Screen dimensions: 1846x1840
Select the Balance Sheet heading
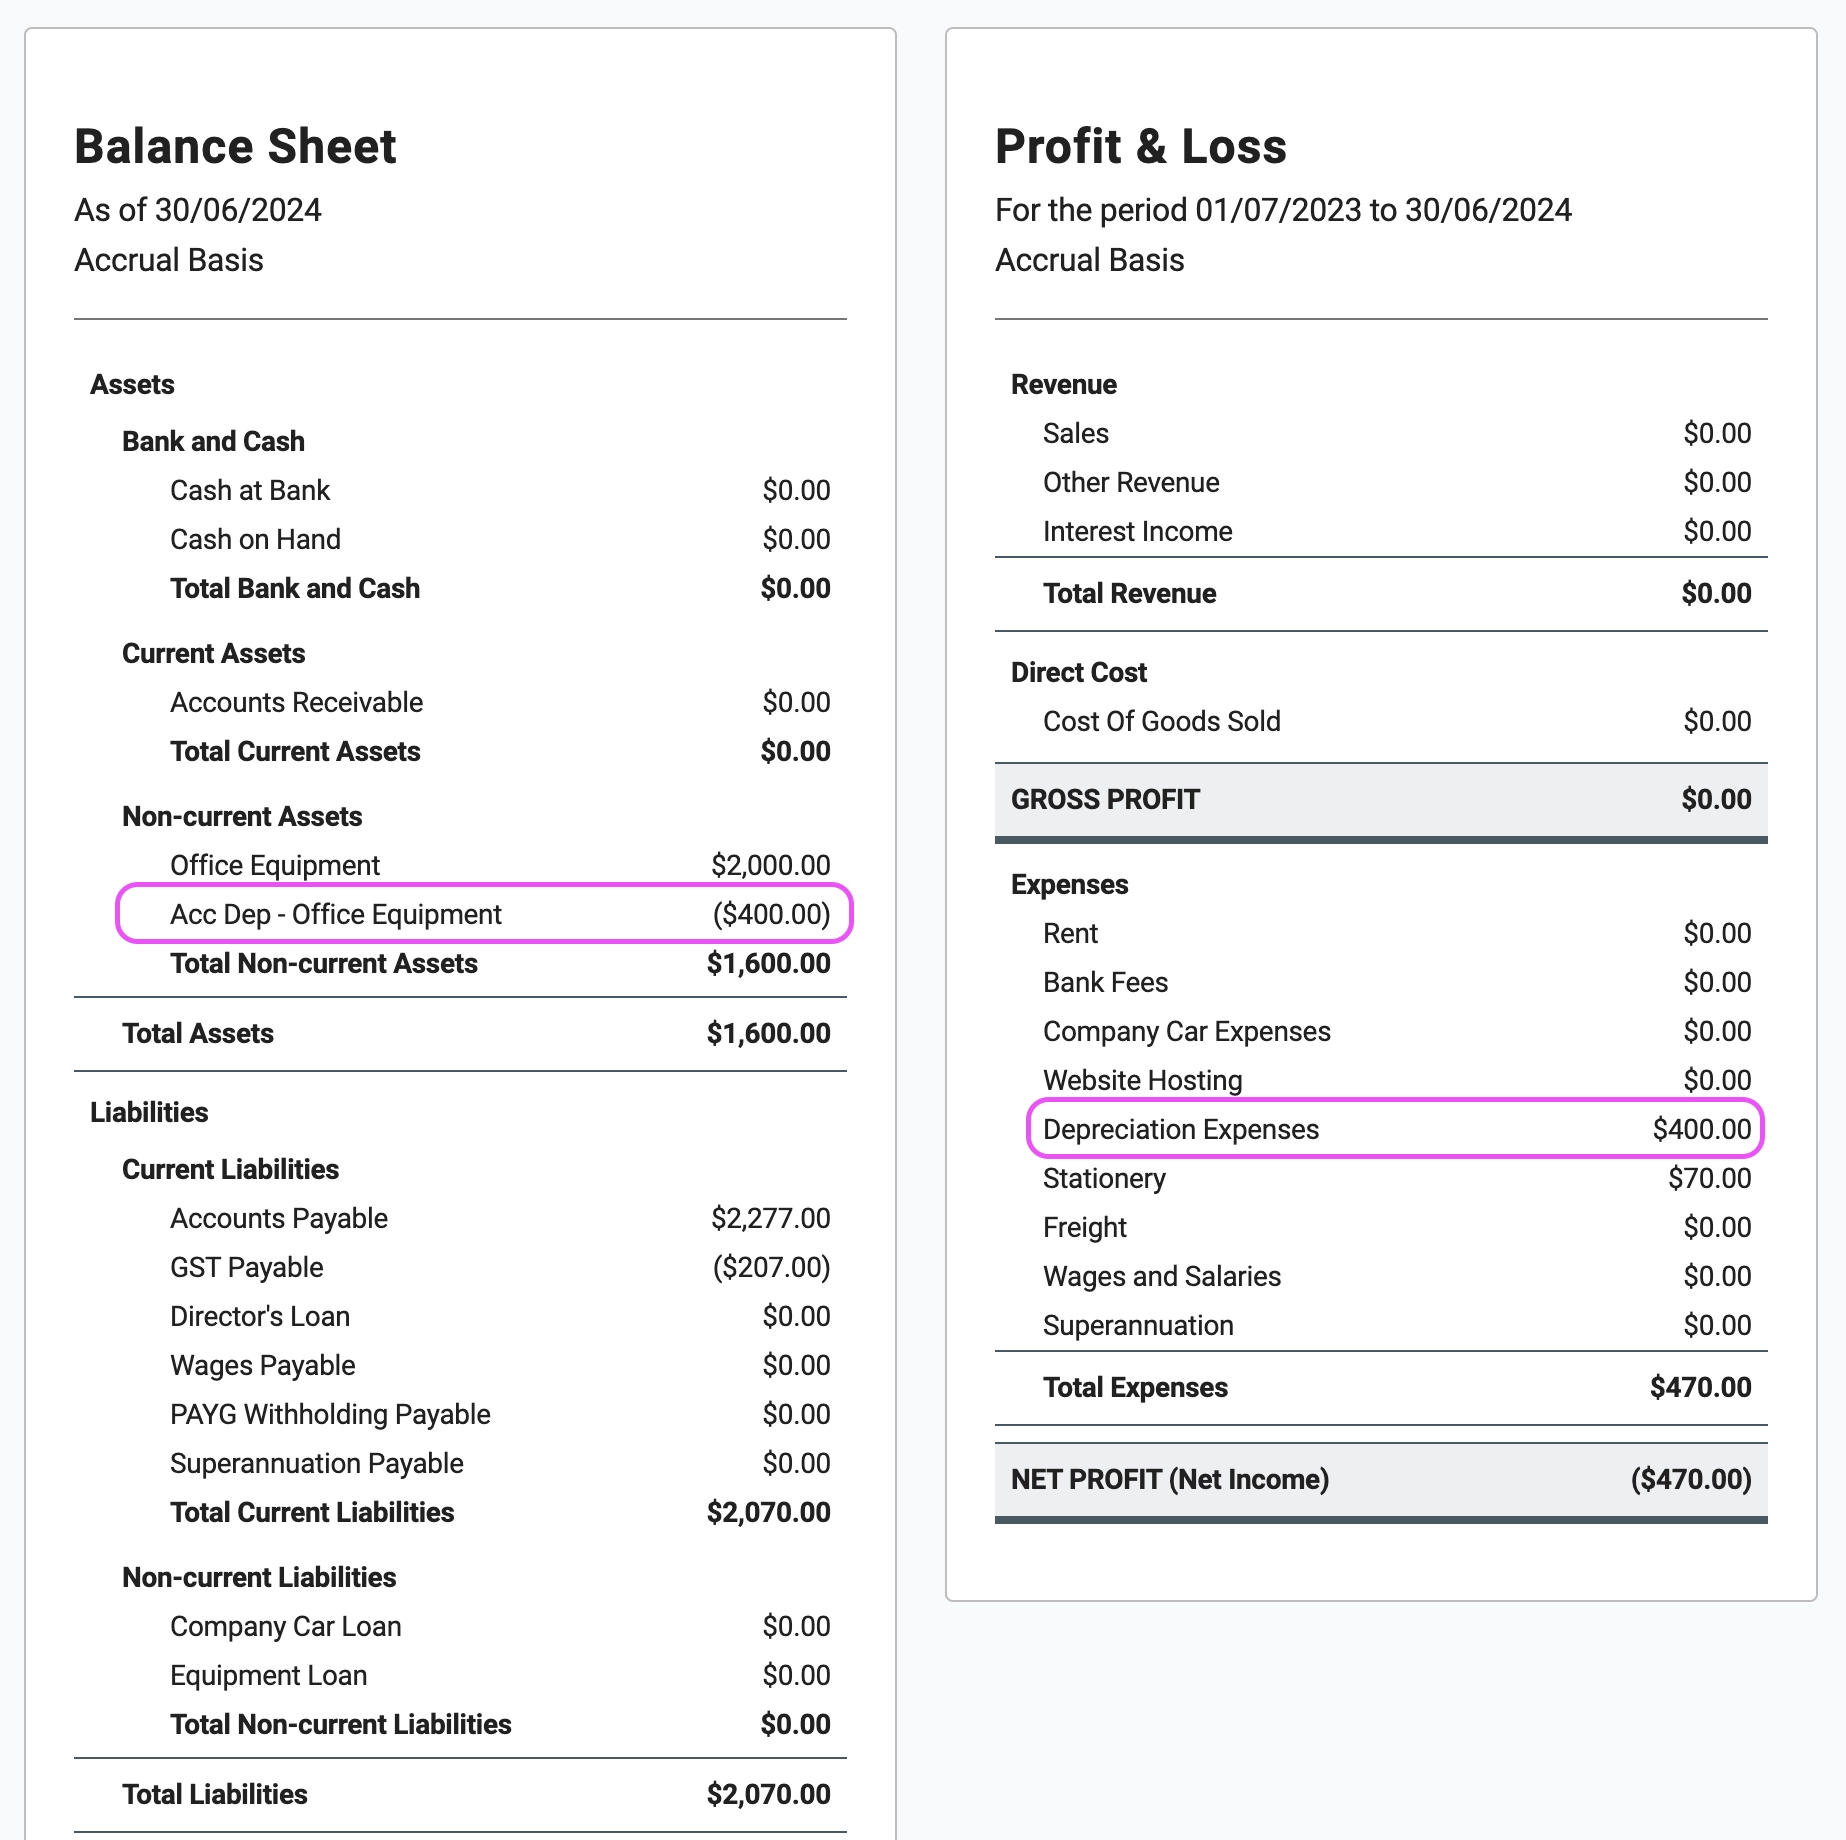235,147
